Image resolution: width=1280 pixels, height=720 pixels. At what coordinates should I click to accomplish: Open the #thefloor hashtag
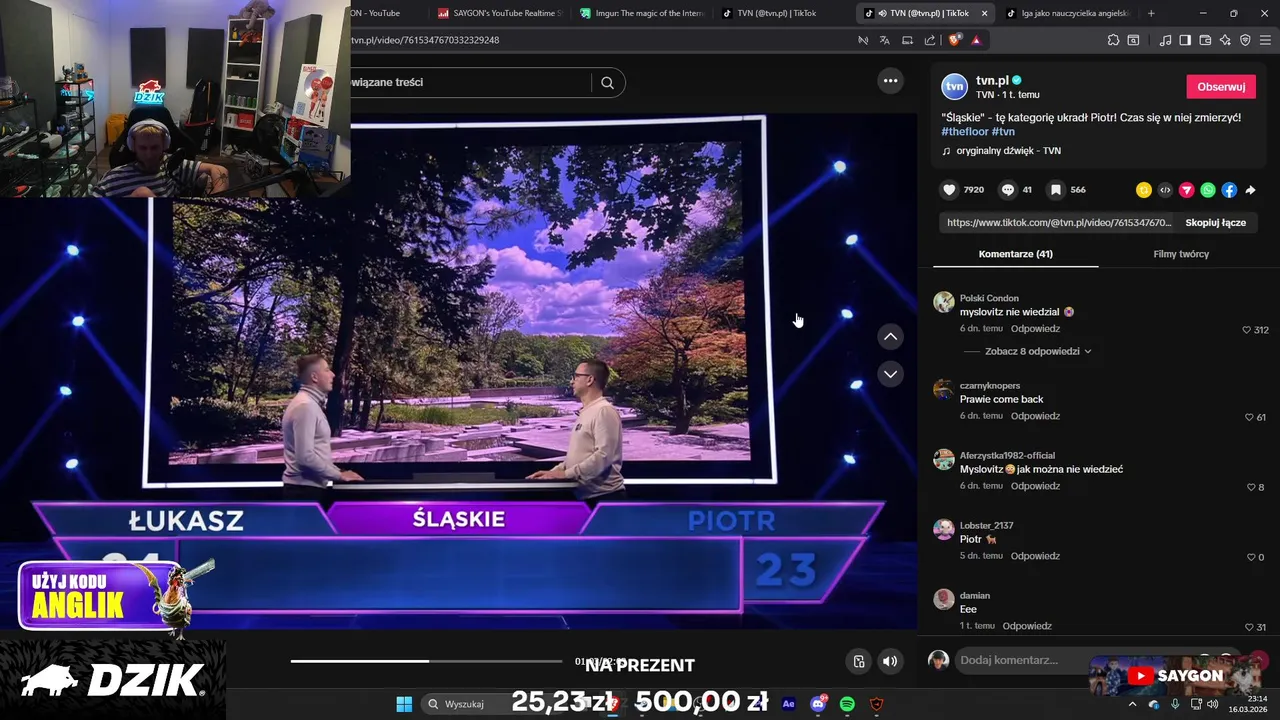click(x=964, y=132)
